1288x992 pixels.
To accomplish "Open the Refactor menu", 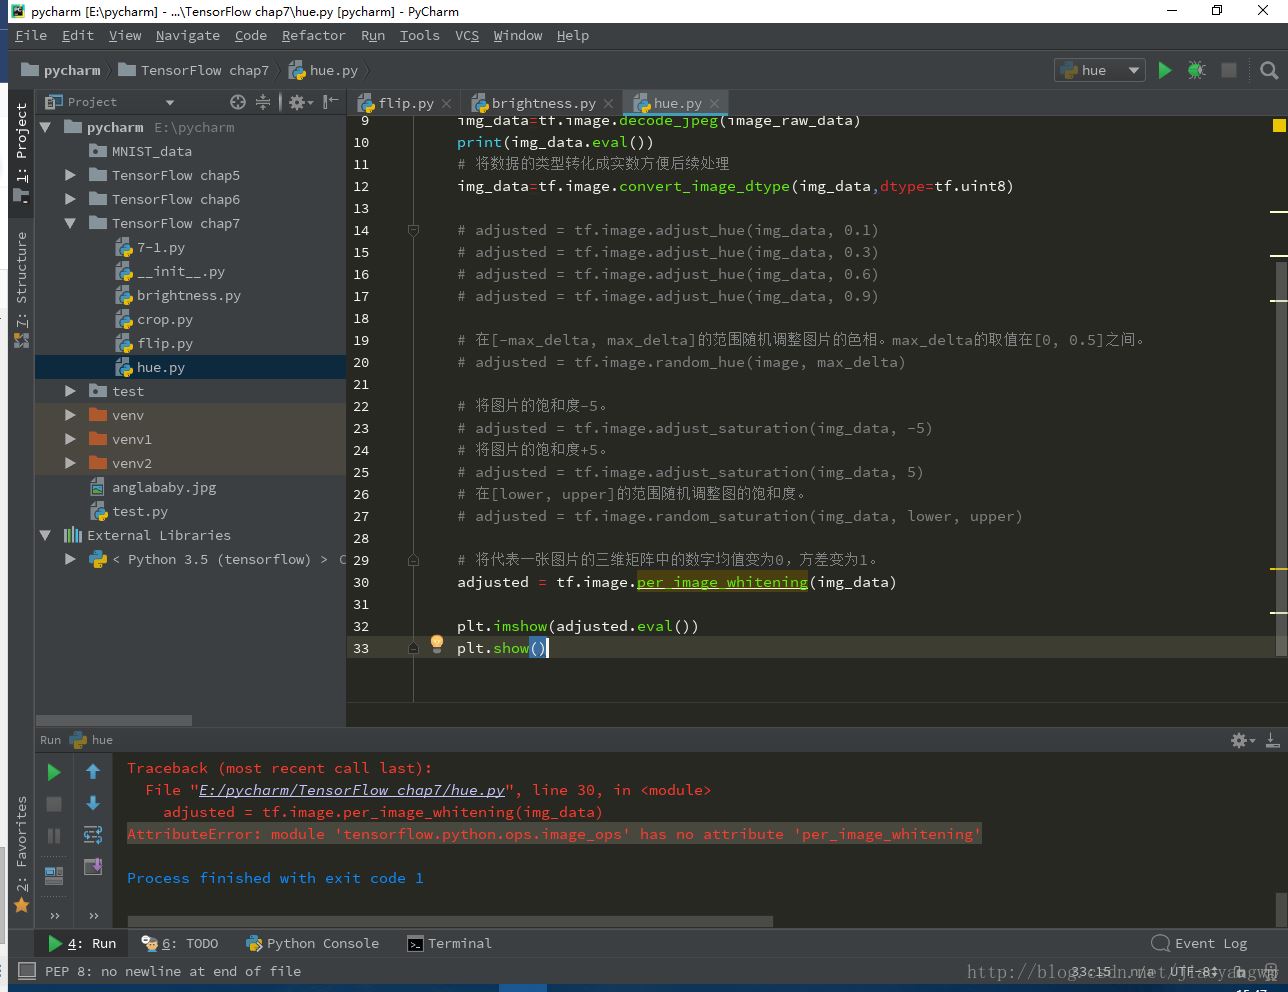I will pyautogui.click(x=313, y=35).
